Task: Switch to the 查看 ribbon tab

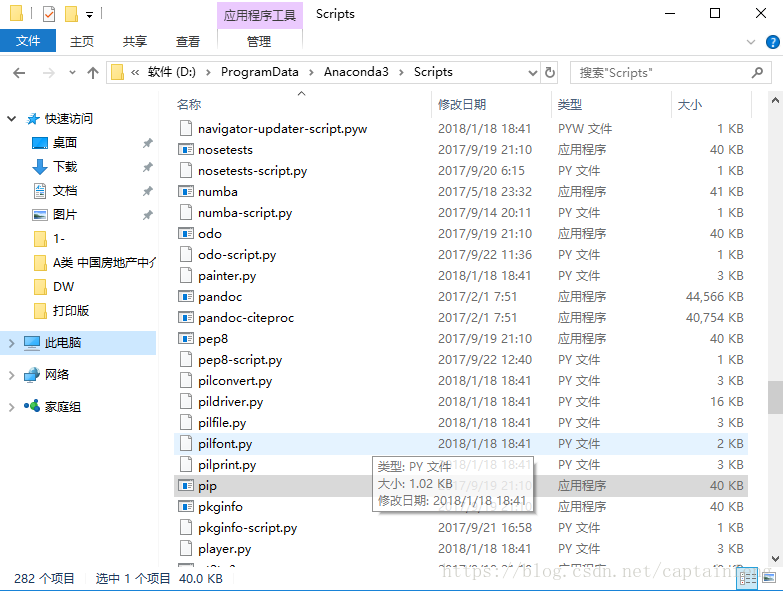Action: pos(188,41)
